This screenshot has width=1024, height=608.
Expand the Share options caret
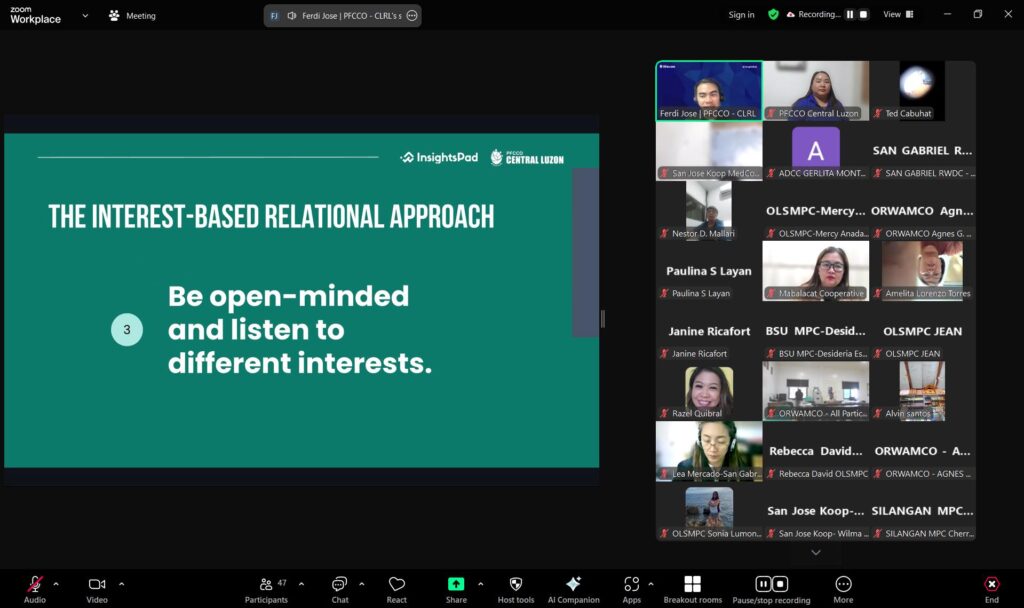click(481, 584)
